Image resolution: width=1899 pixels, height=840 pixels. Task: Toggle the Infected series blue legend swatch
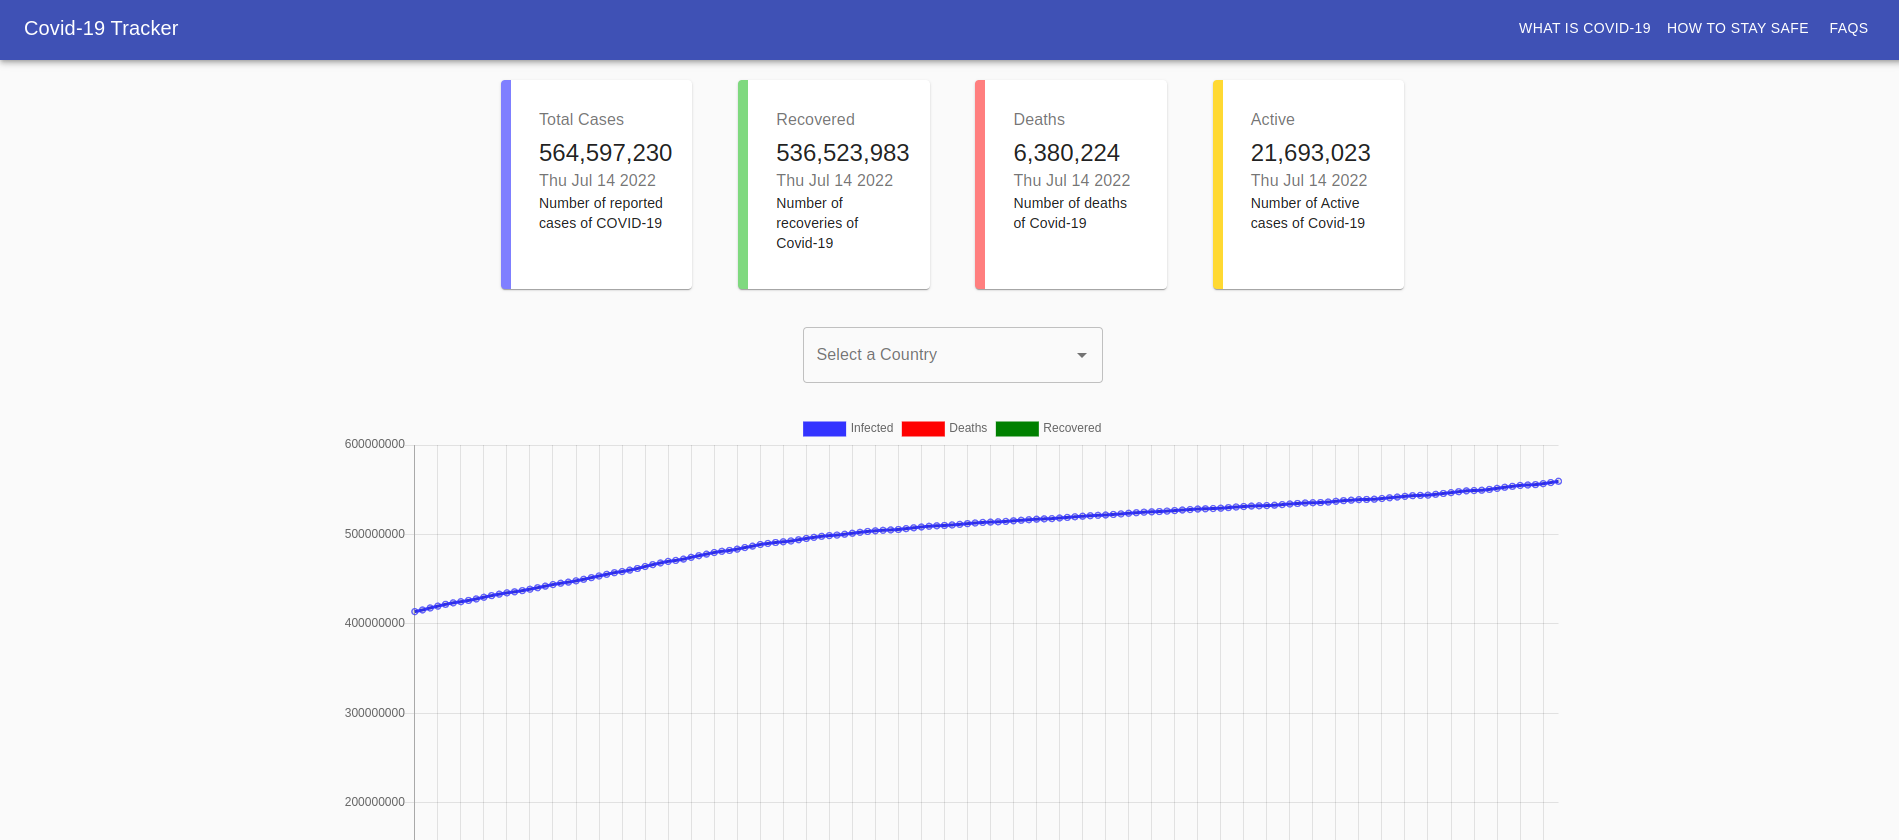coord(824,429)
